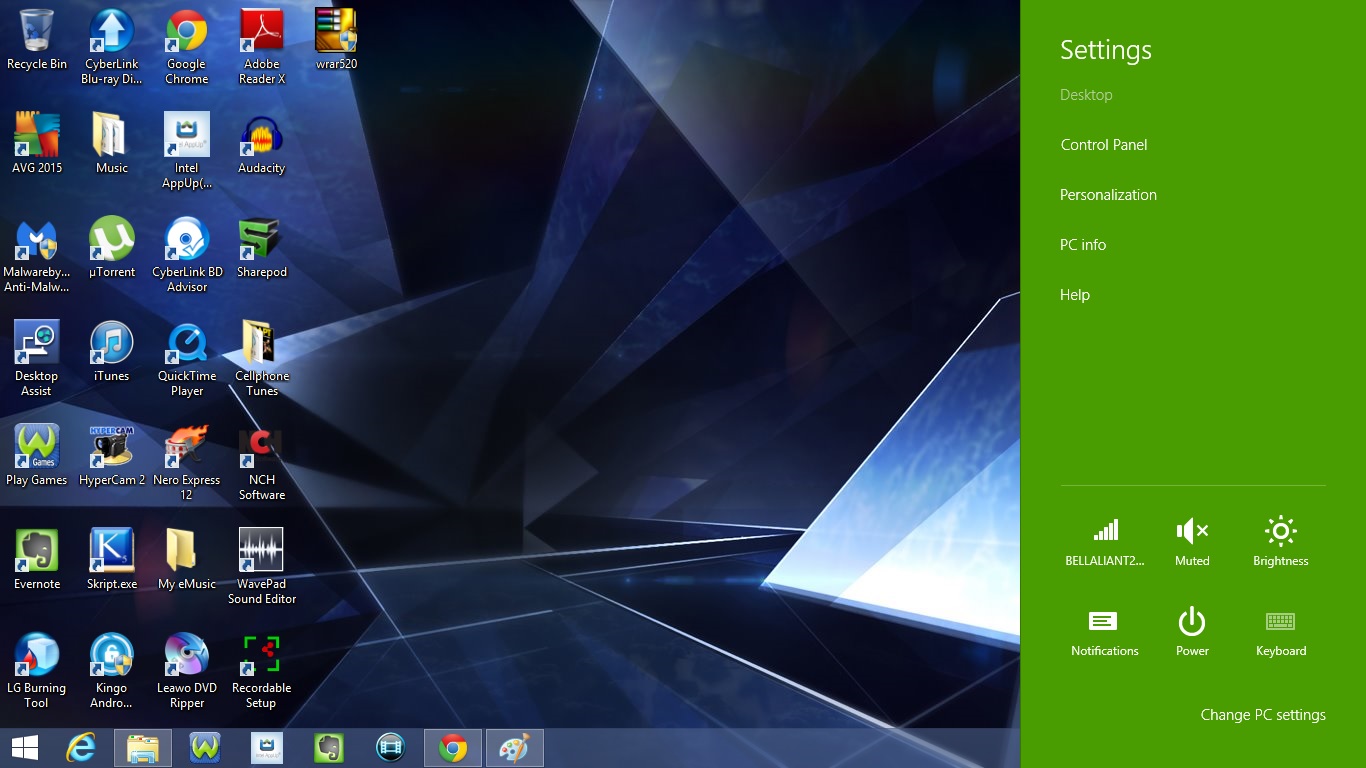
Task: Select Audacity desktop shortcut
Action: pyautogui.click(x=262, y=144)
